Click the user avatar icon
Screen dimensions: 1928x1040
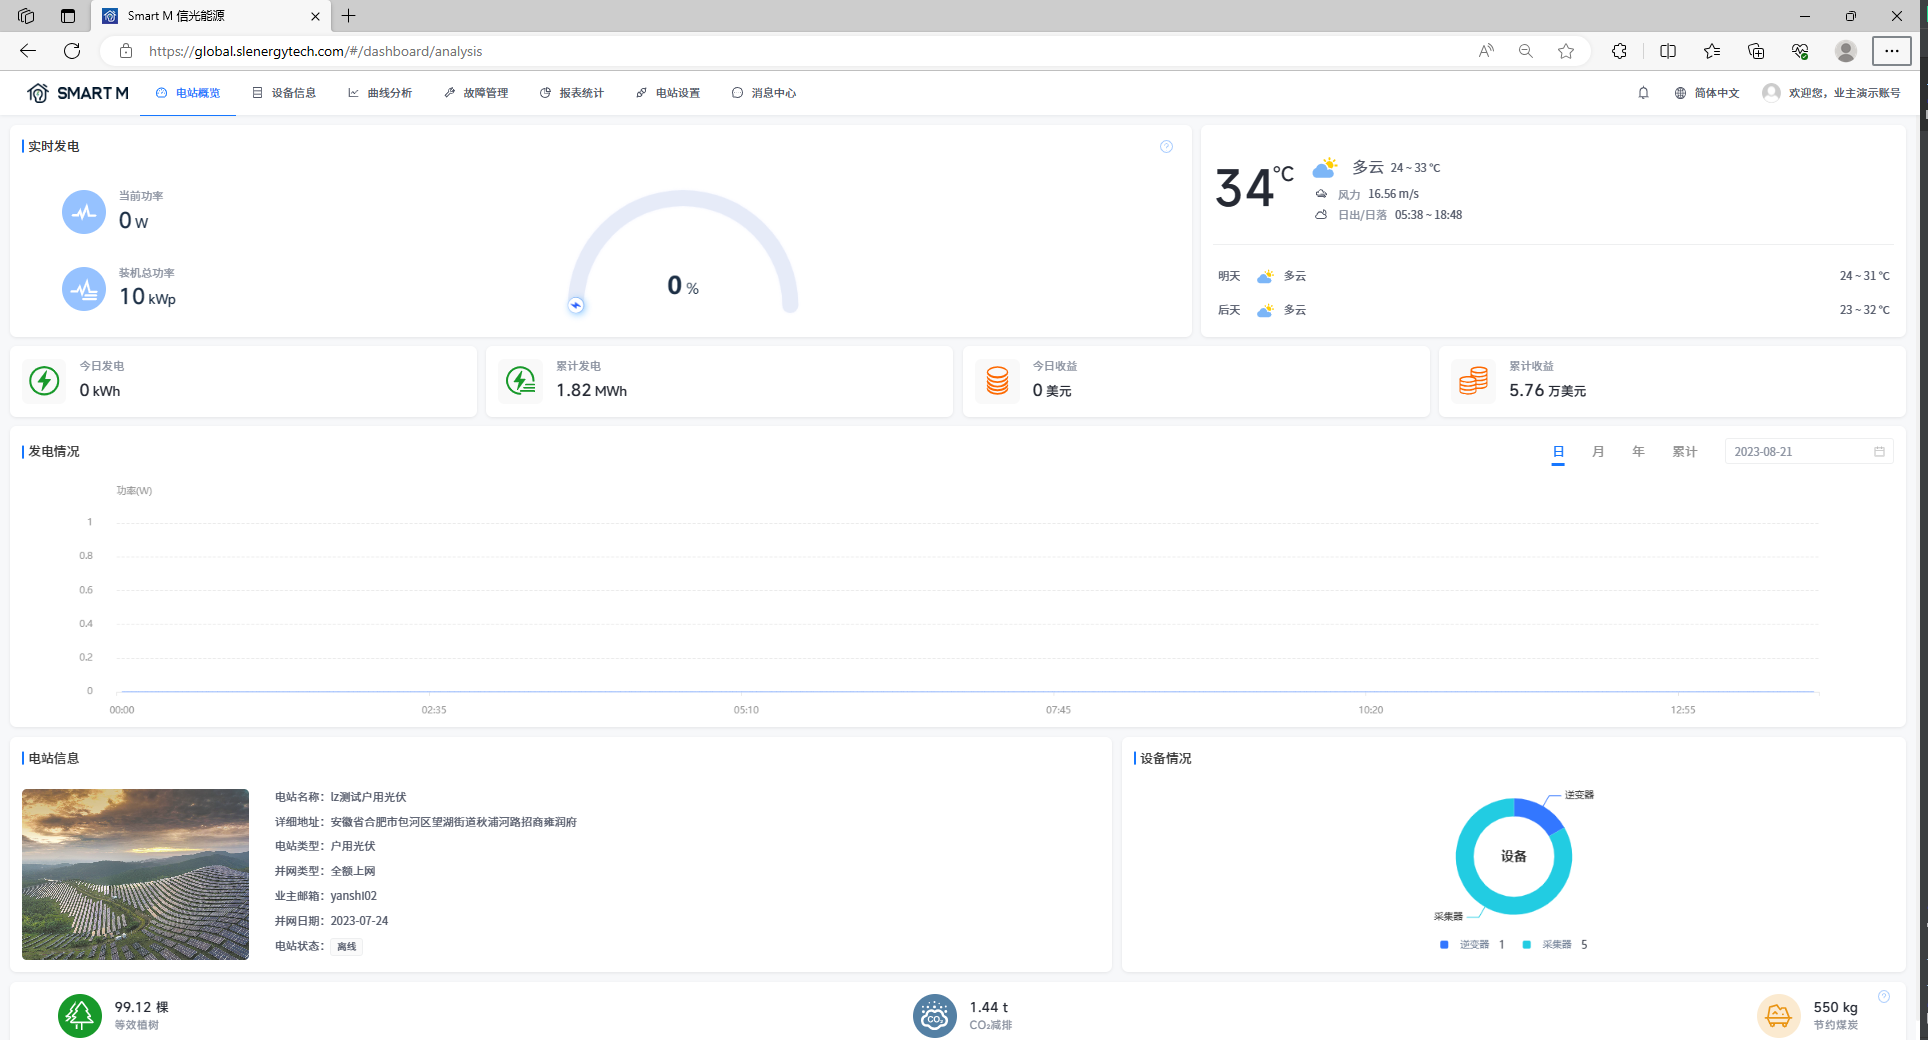(x=1771, y=93)
